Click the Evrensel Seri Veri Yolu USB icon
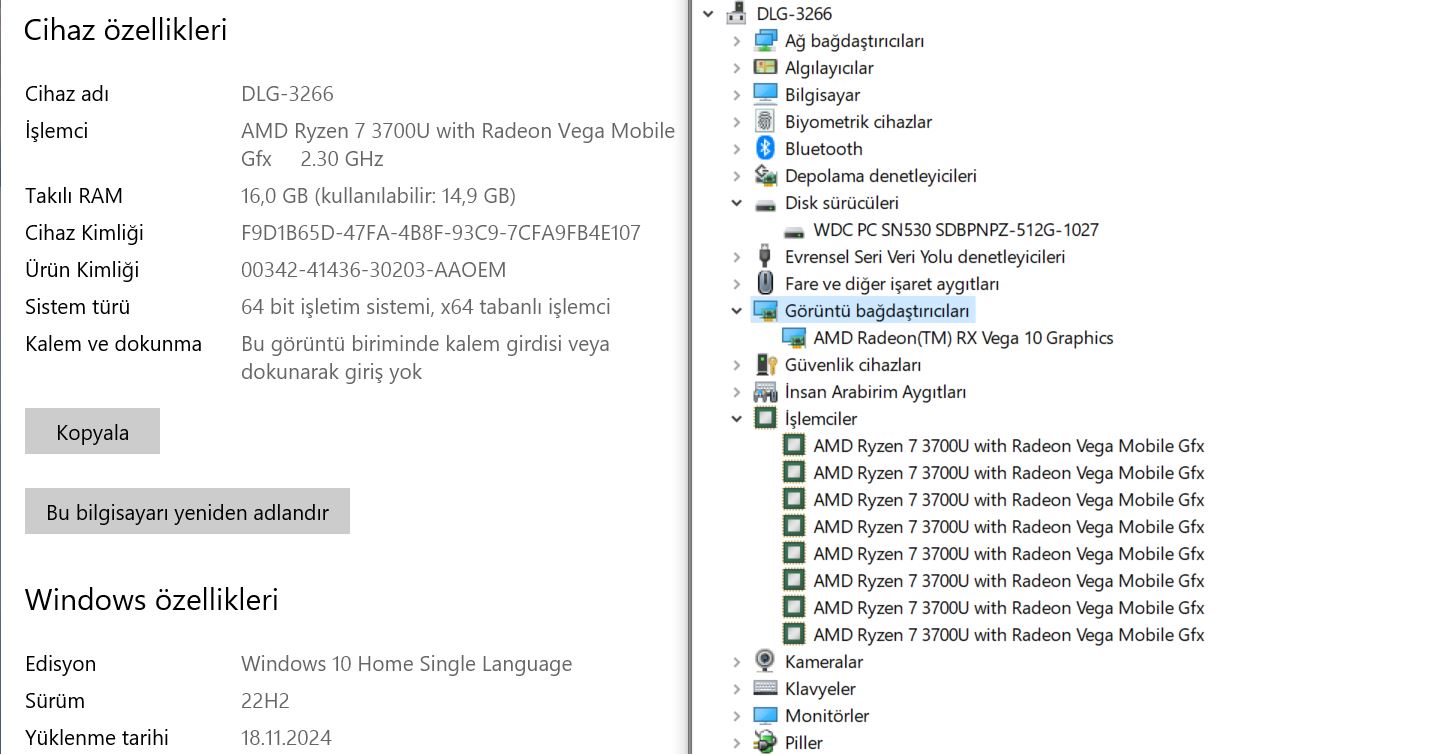This screenshot has height=754, width=1430. click(x=765, y=256)
